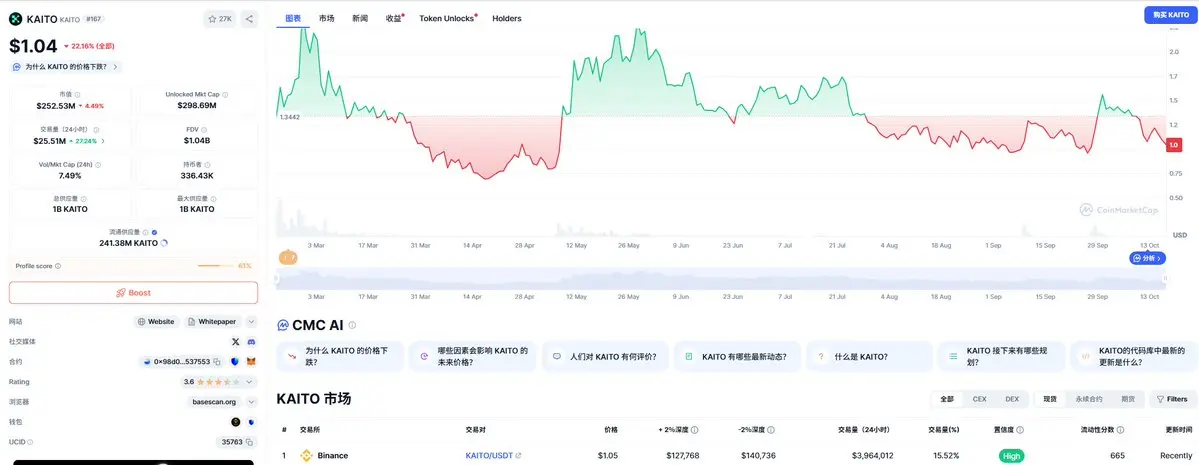Add token to MetaMask via fox icon
1199x465 pixels.
coord(252,362)
